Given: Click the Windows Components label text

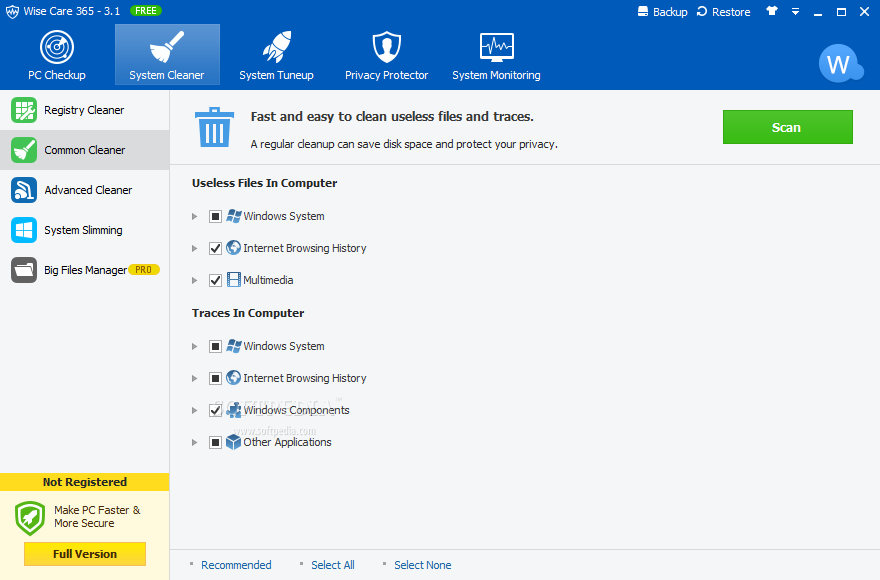Looking at the screenshot, I should (x=296, y=410).
